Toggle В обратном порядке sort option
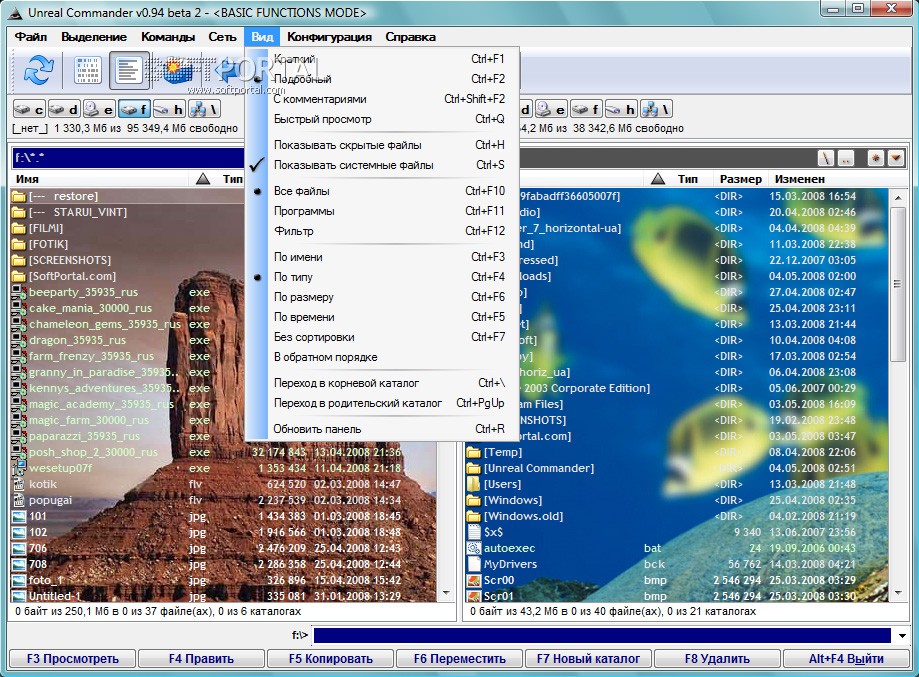The width and height of the screenshot is (919, 677). (382, 356)
